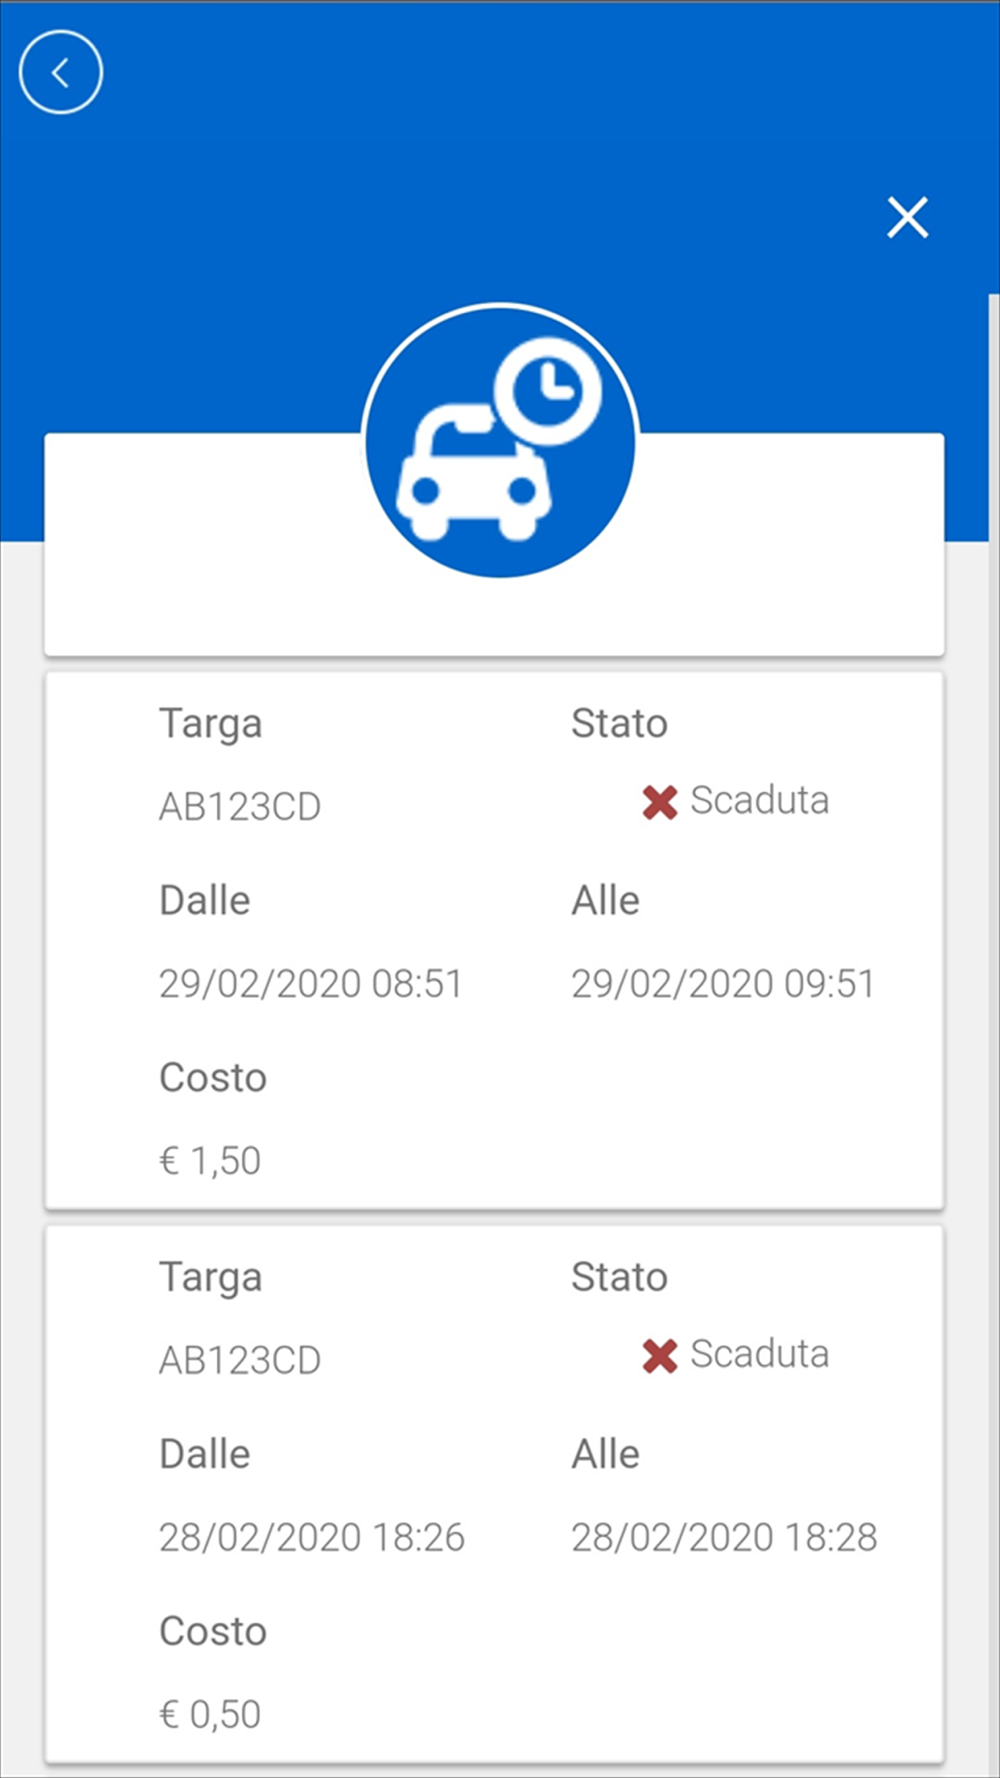The image size is (1000, 1778).
Task: Select the € 0,50 cost value
Action: click(x=210, y=1715)
